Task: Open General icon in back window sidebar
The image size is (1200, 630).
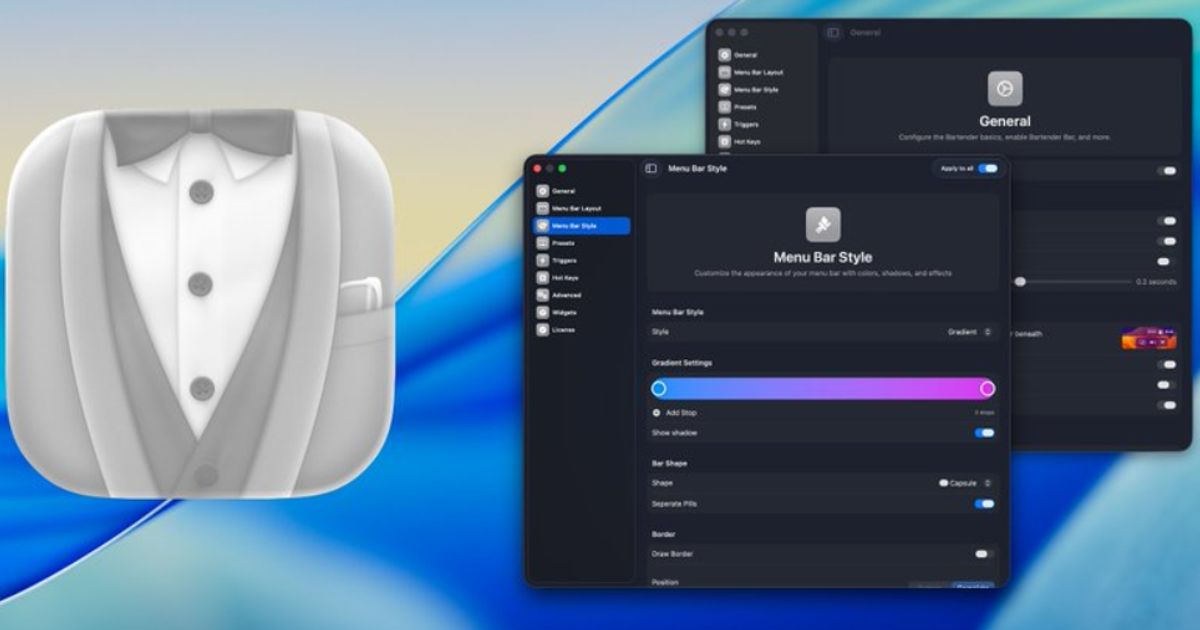Action: [725, 55]
